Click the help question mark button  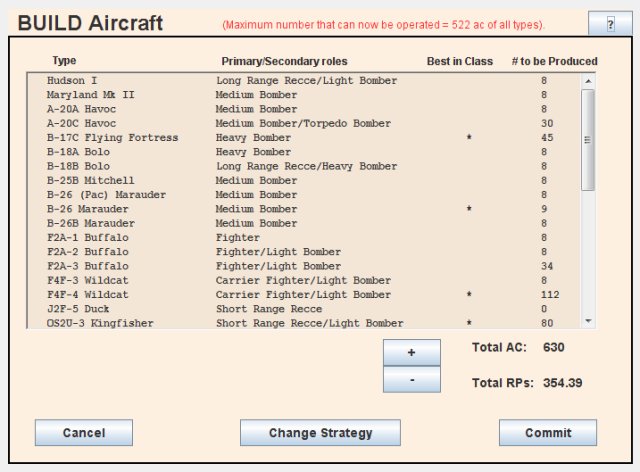pyautogui.click(x=609, y=25)
